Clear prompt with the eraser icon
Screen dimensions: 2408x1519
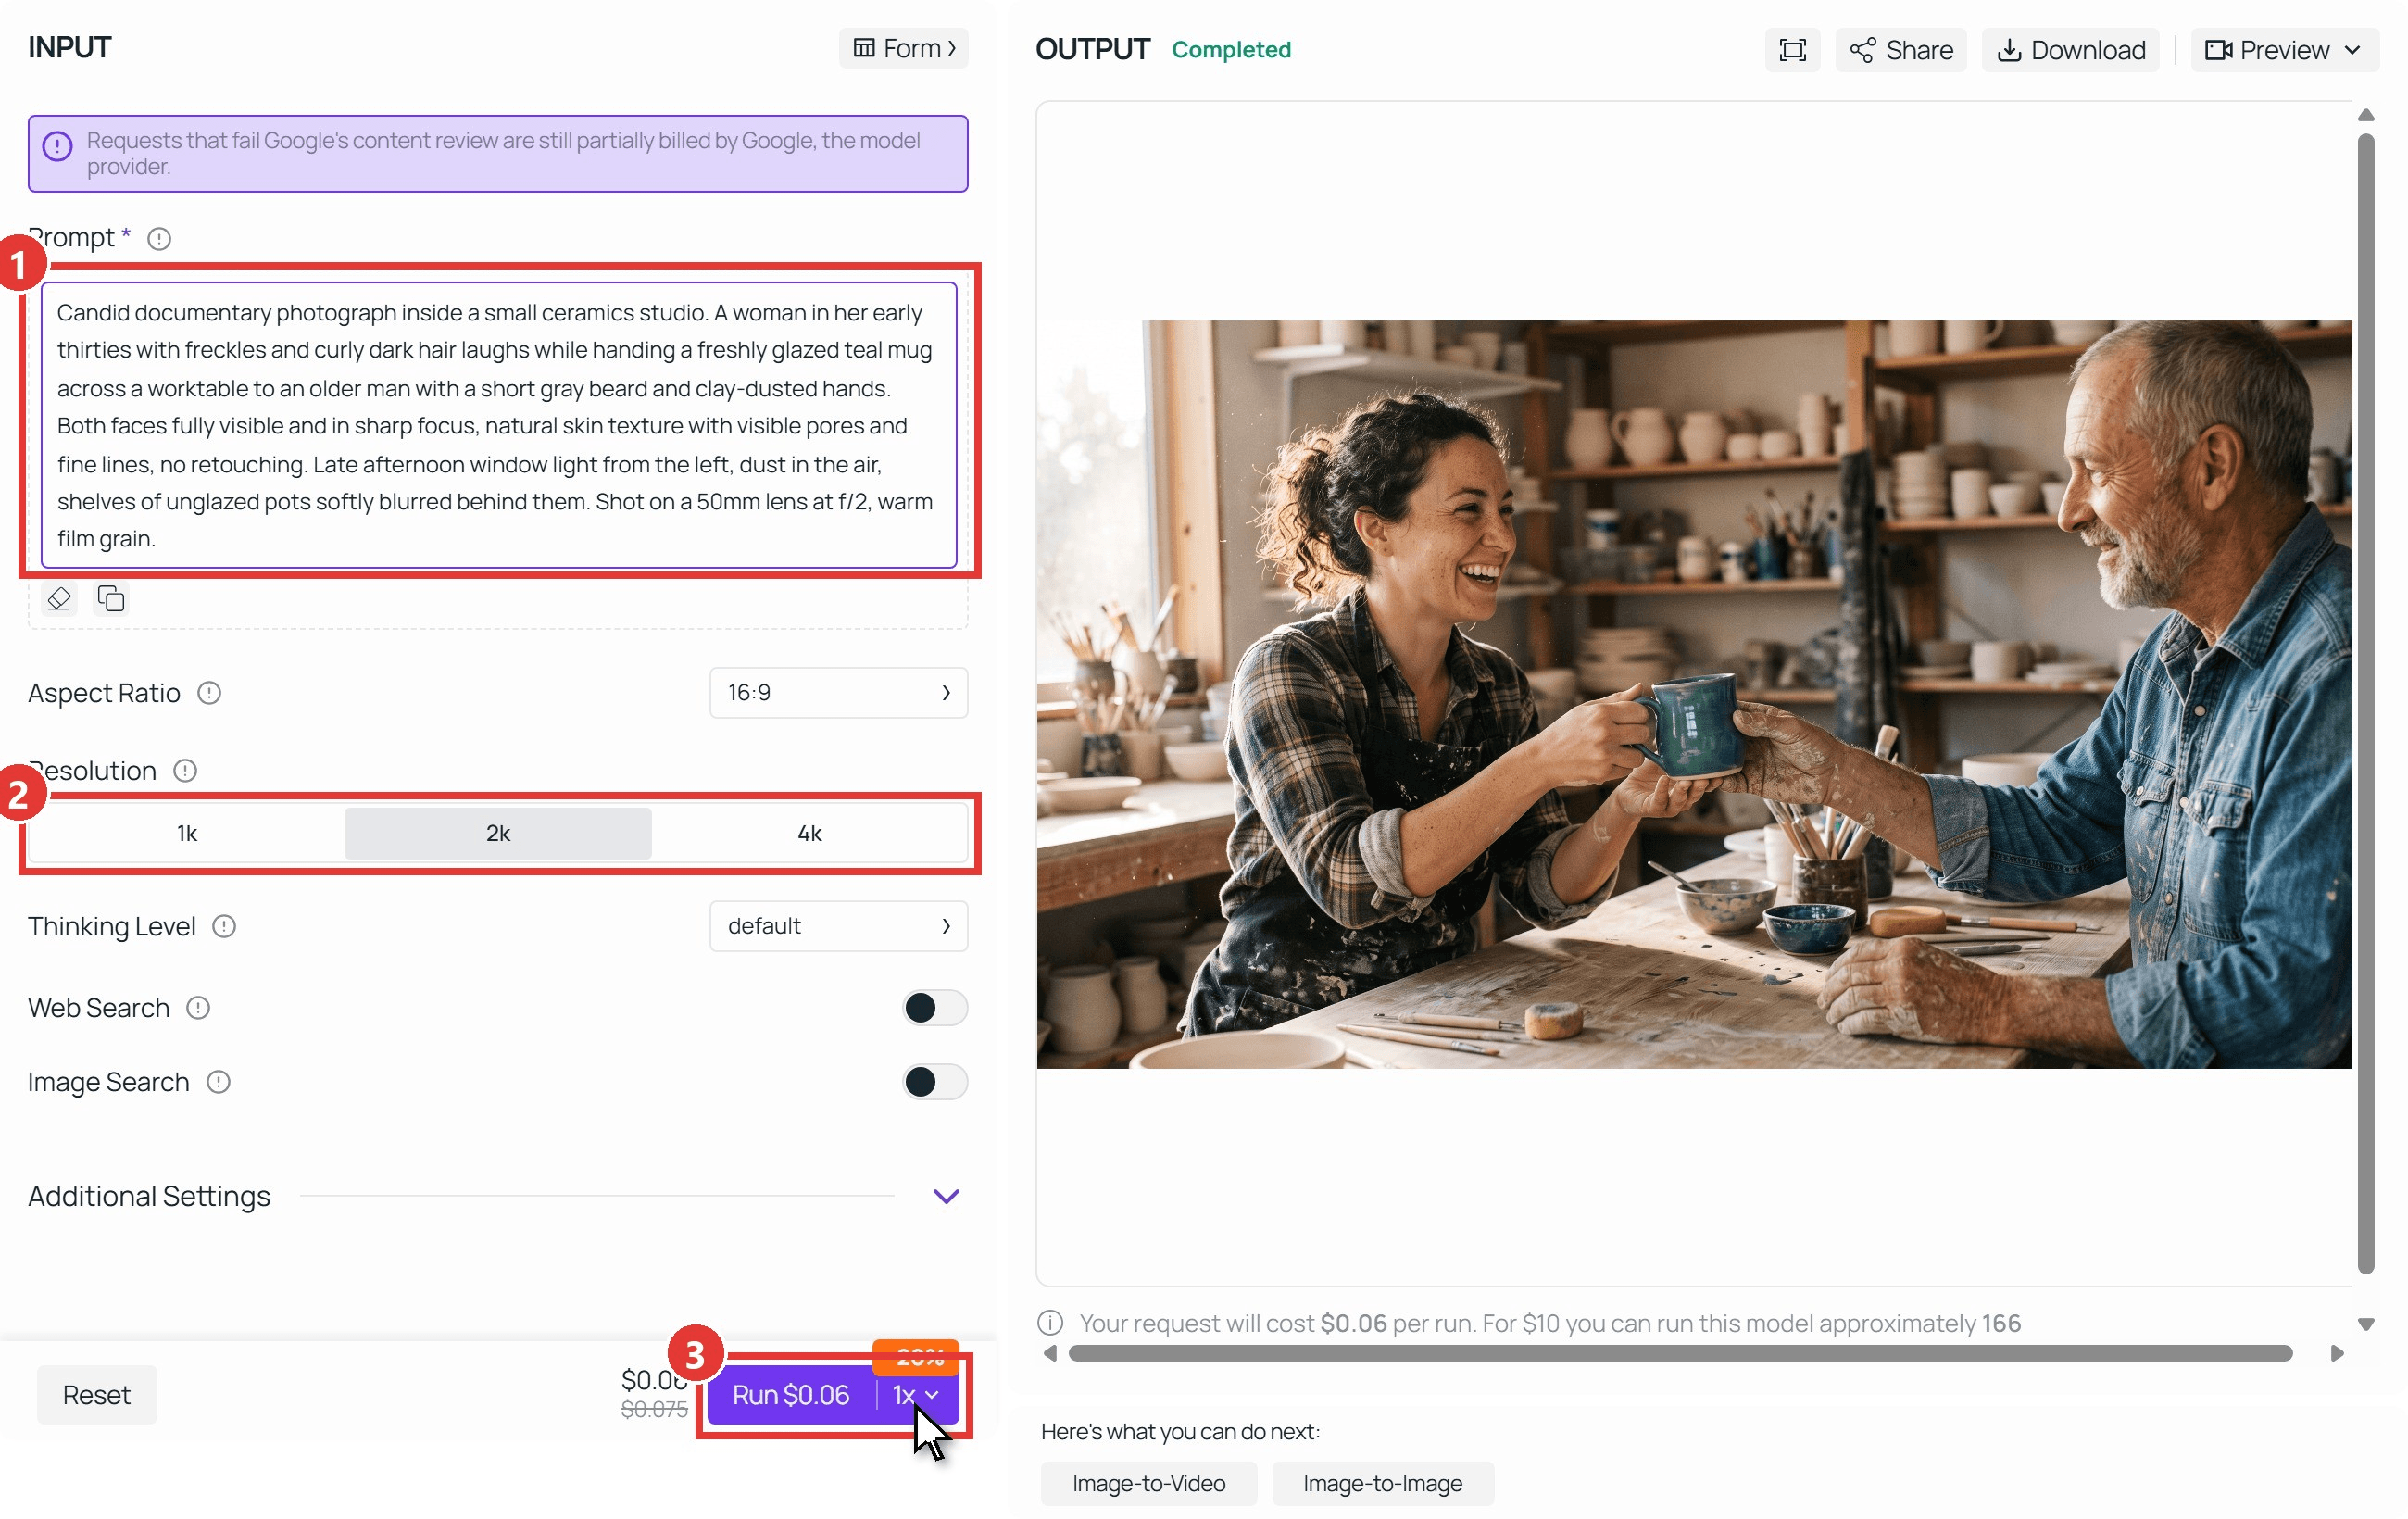[x=60, y=599]
